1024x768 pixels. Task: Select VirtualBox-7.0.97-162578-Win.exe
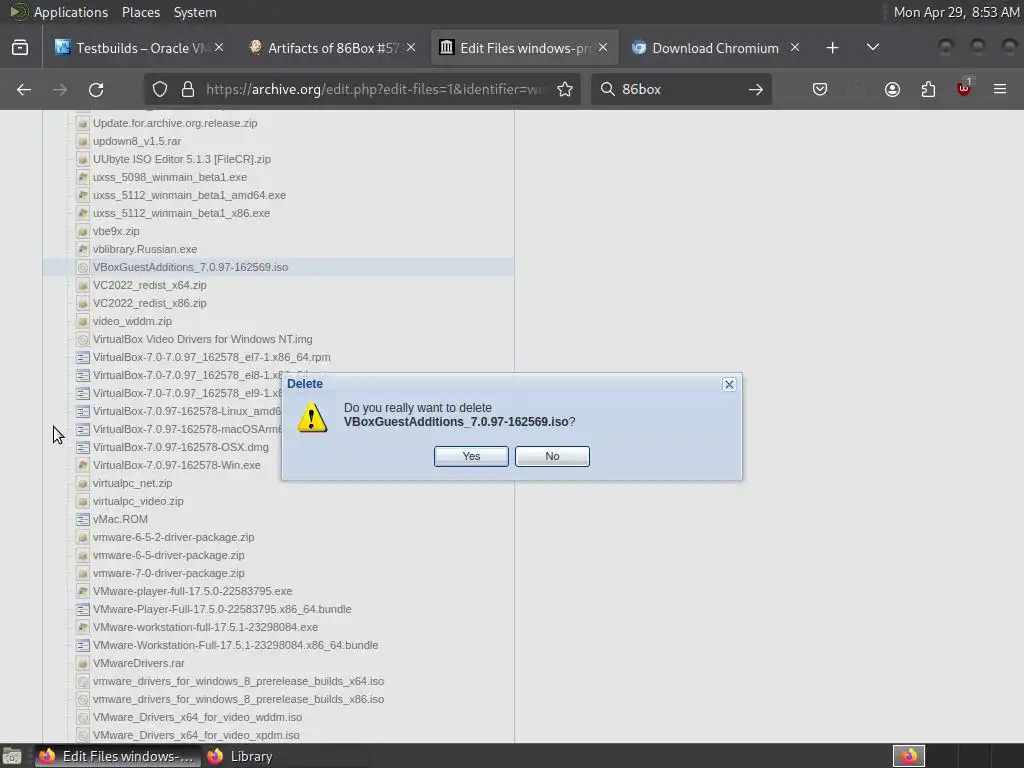tap(176, 465)
